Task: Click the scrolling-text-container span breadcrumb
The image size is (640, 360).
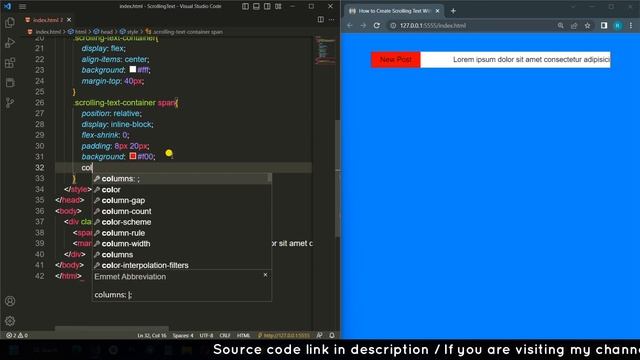Action: [184, 31]
